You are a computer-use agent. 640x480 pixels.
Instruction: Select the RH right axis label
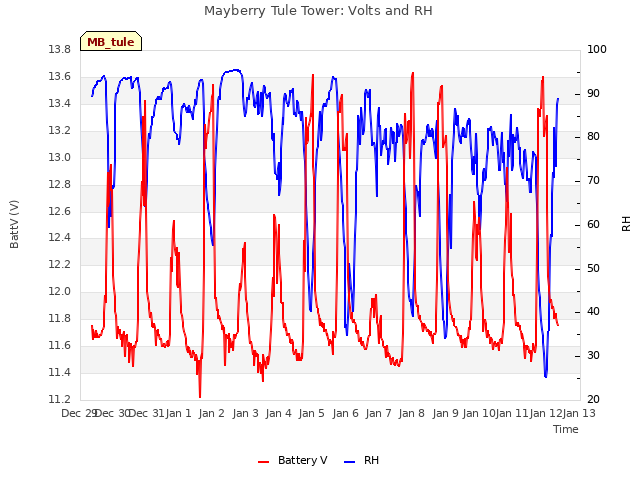[626, 224]
